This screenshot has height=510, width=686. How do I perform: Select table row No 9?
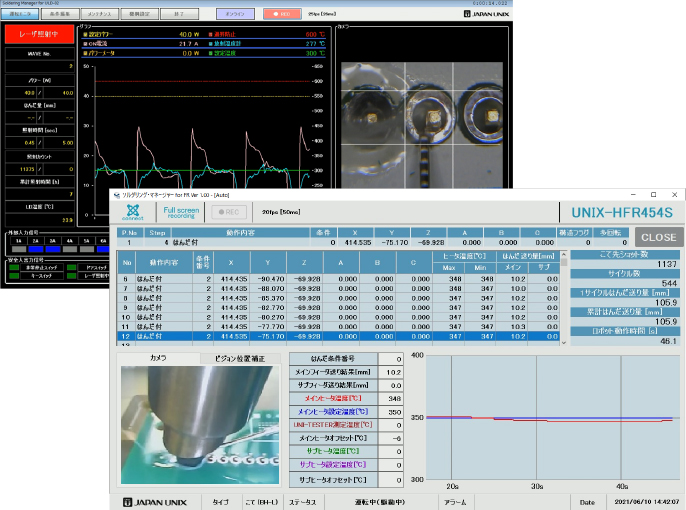340,308
